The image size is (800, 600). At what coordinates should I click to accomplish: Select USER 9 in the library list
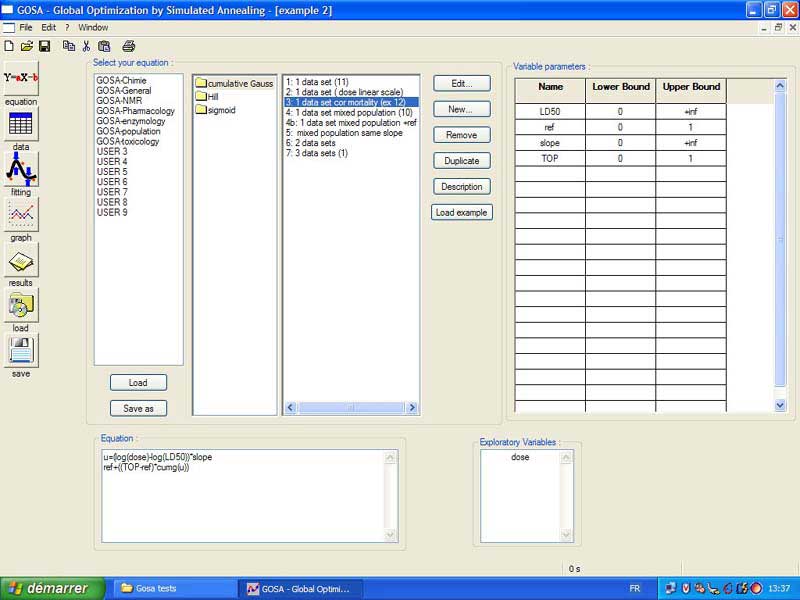112,212
